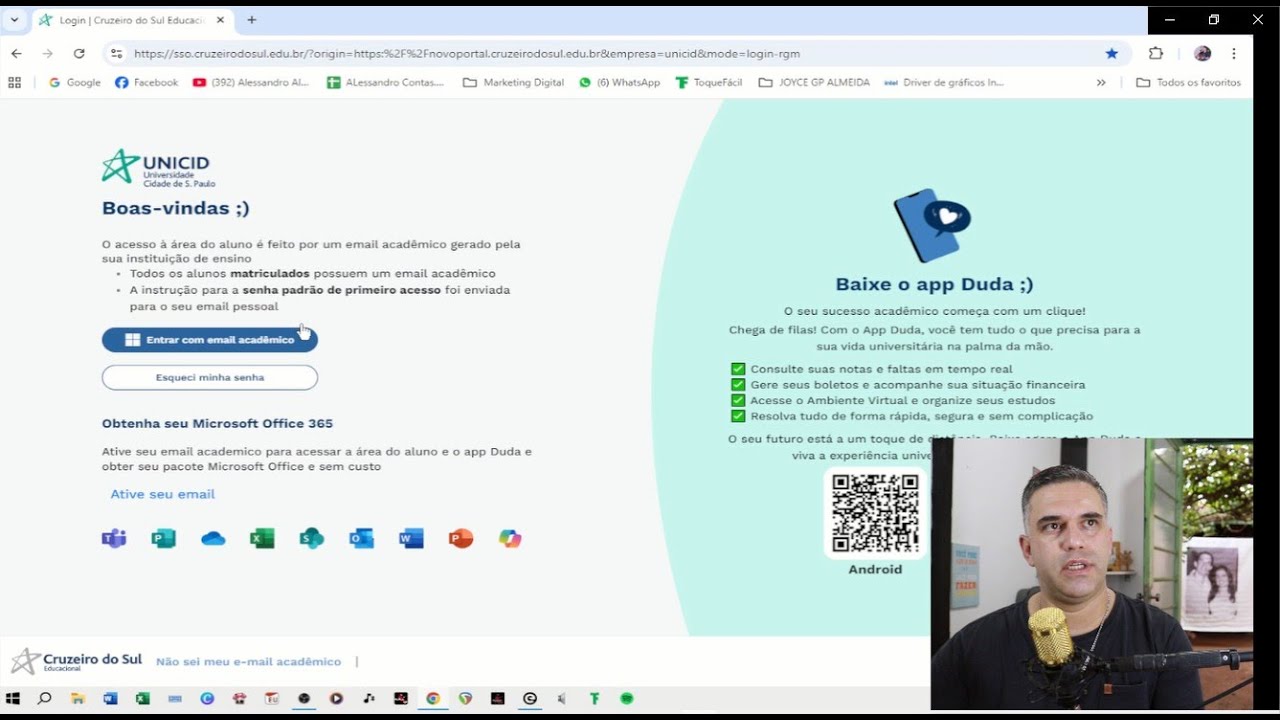Click Obtenha seu Microsoft Office 365 heading
1280x720 pixels.
click(x=217, y=423)
